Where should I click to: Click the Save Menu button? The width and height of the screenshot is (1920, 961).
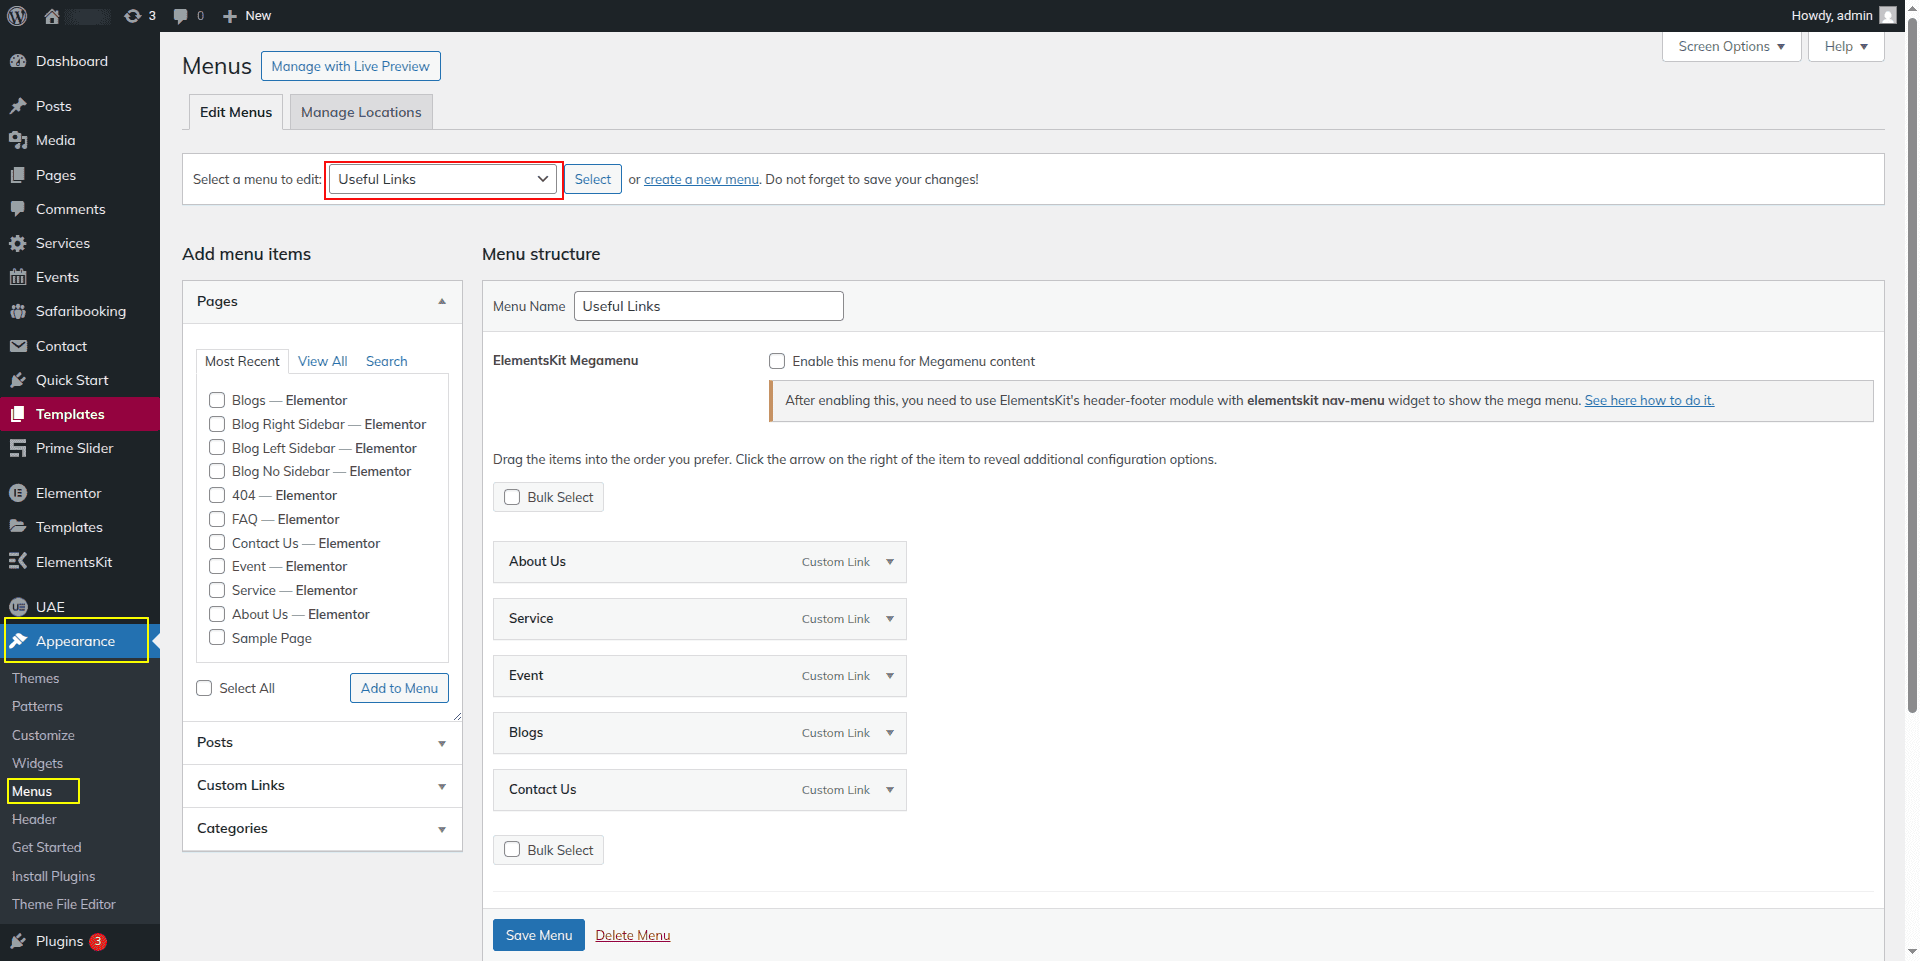click(x=538, y=935)
